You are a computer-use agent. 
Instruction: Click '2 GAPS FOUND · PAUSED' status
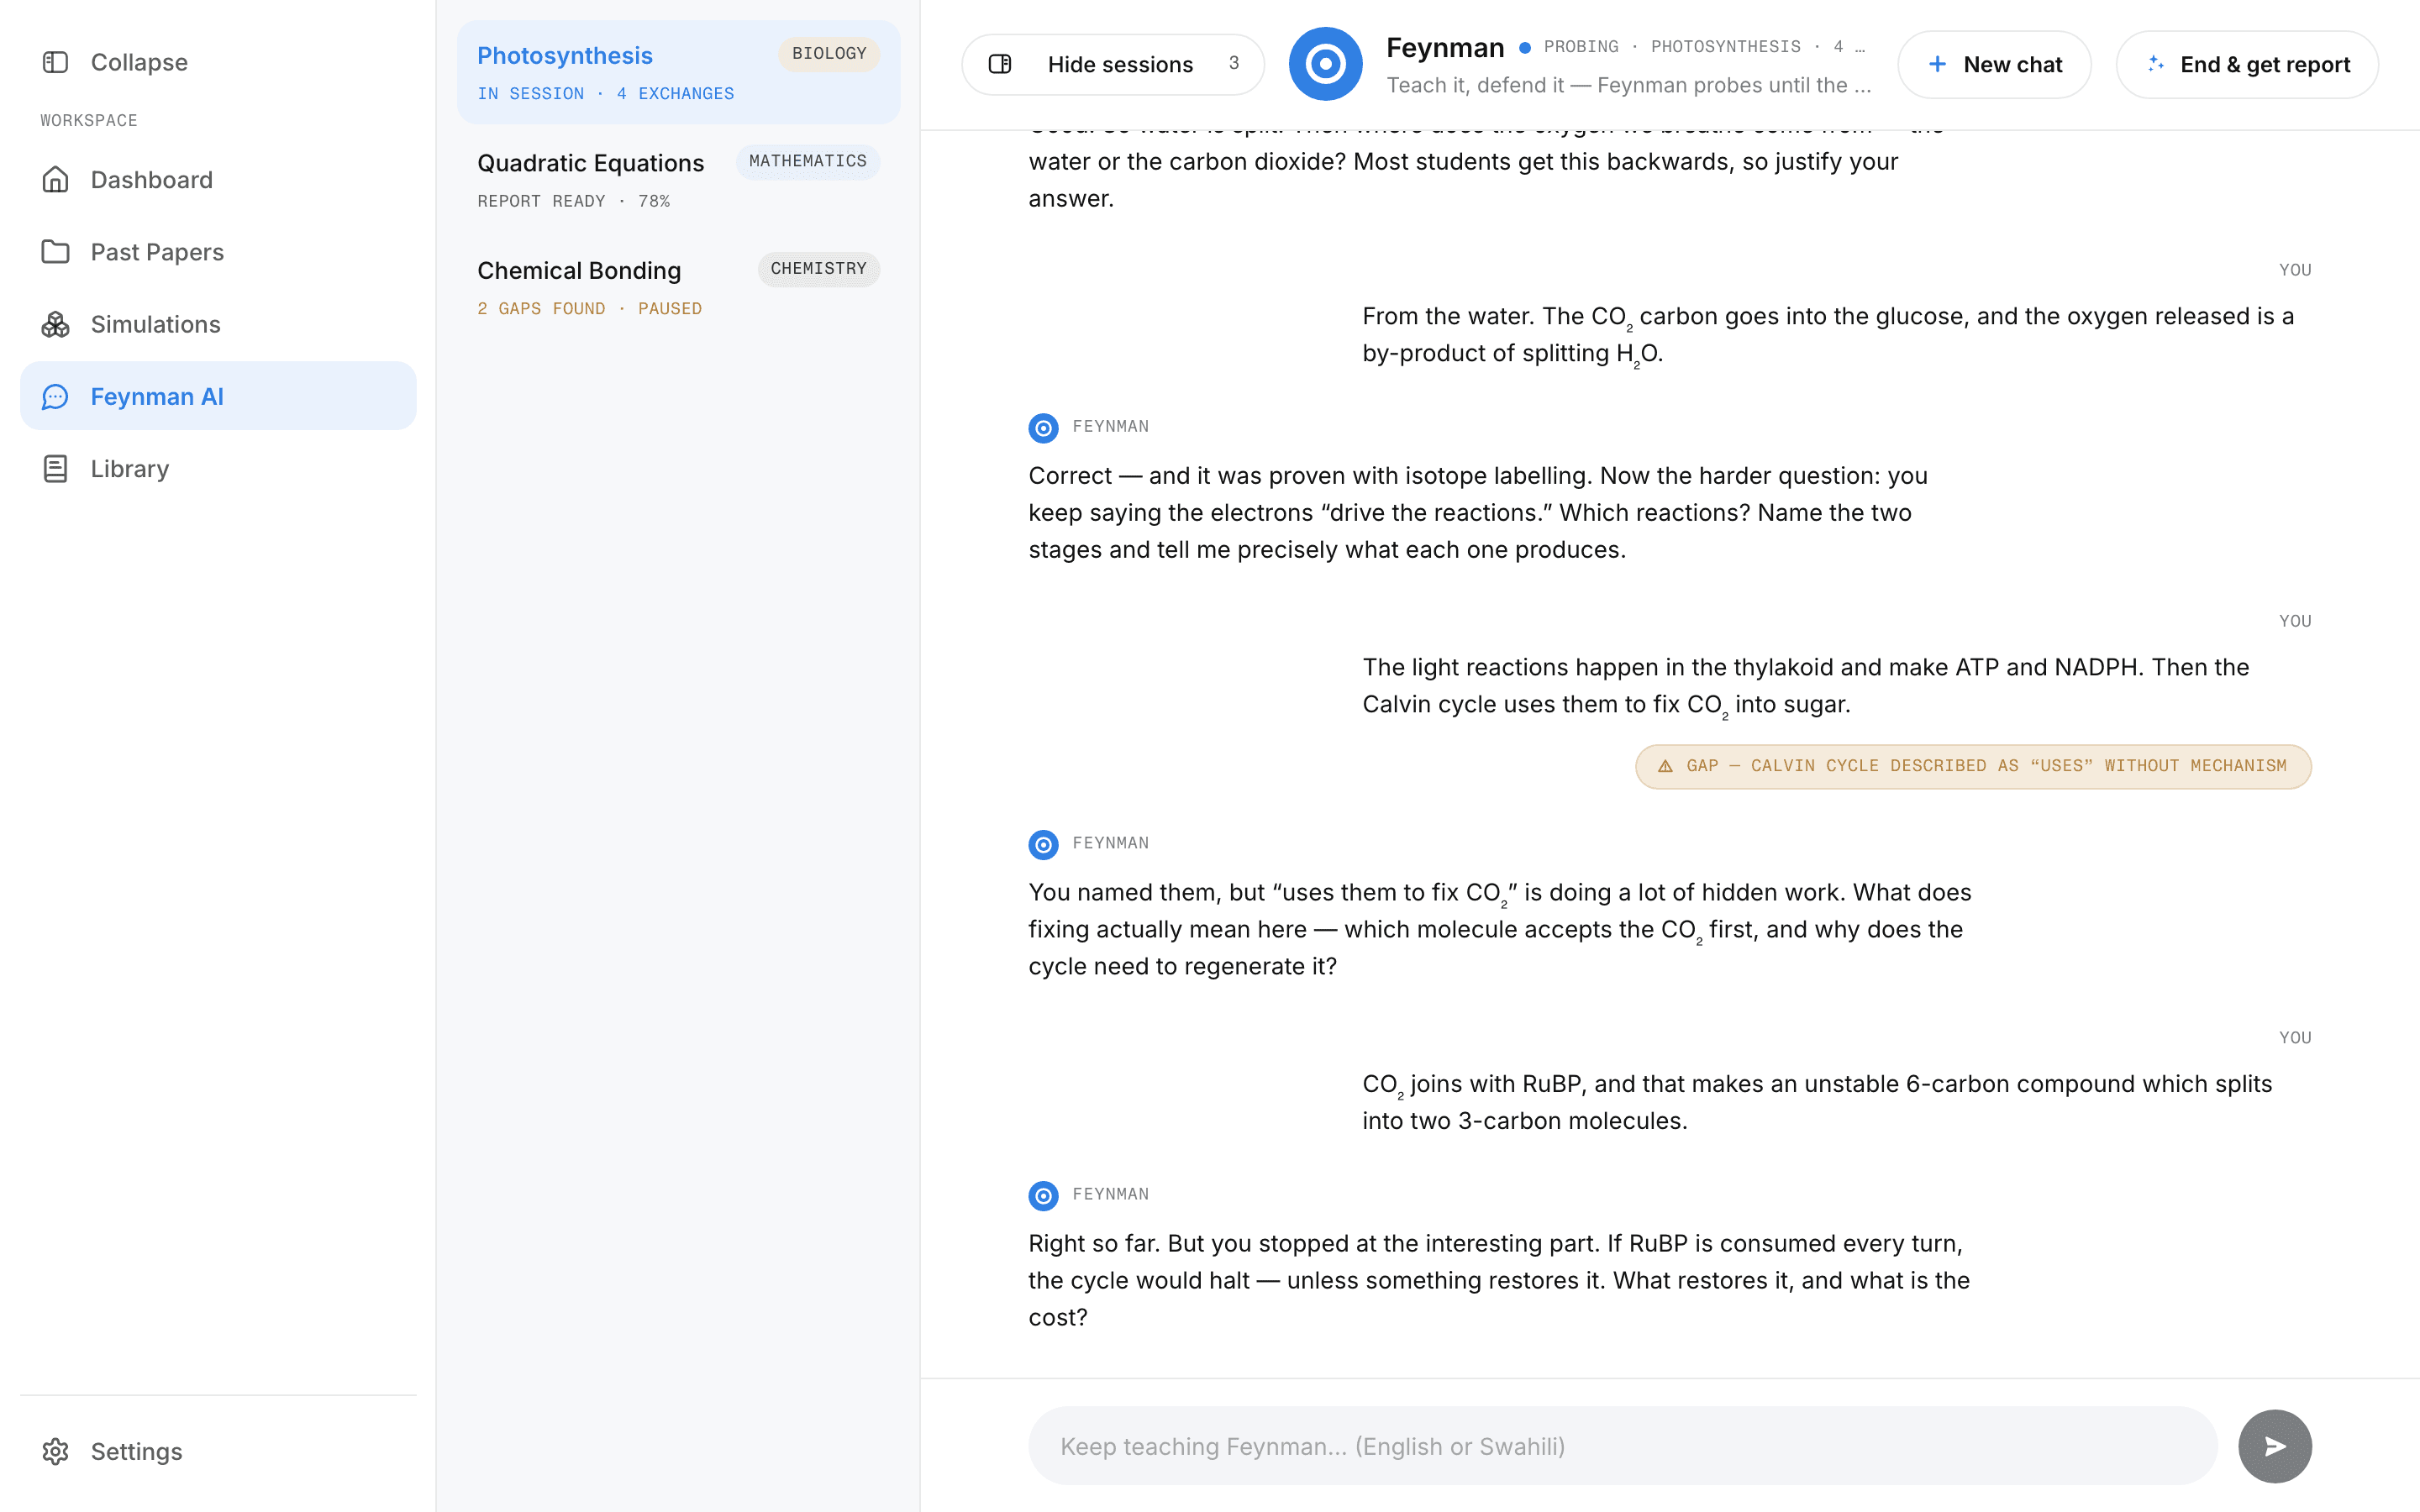click(x=589, y=309)
